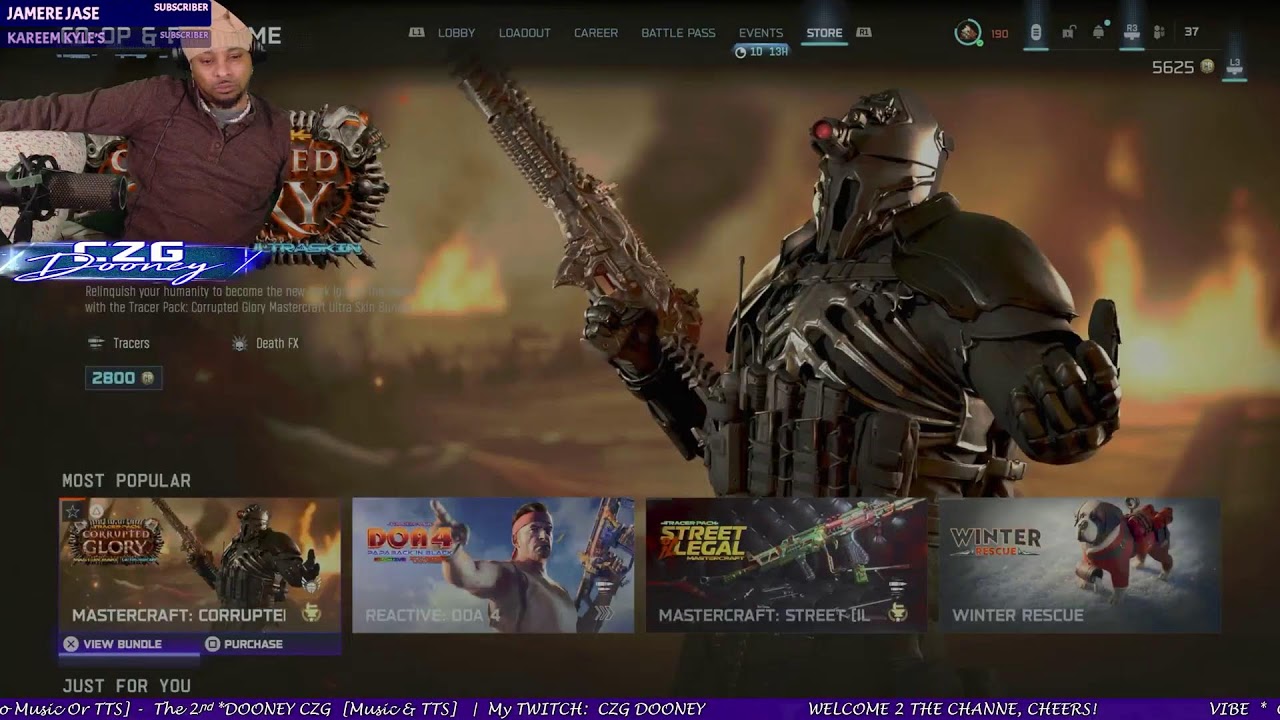The height and width of the screenshot is (720, 1280).
Task: Click the cross button icon for View Bundle
Action: 71,644
